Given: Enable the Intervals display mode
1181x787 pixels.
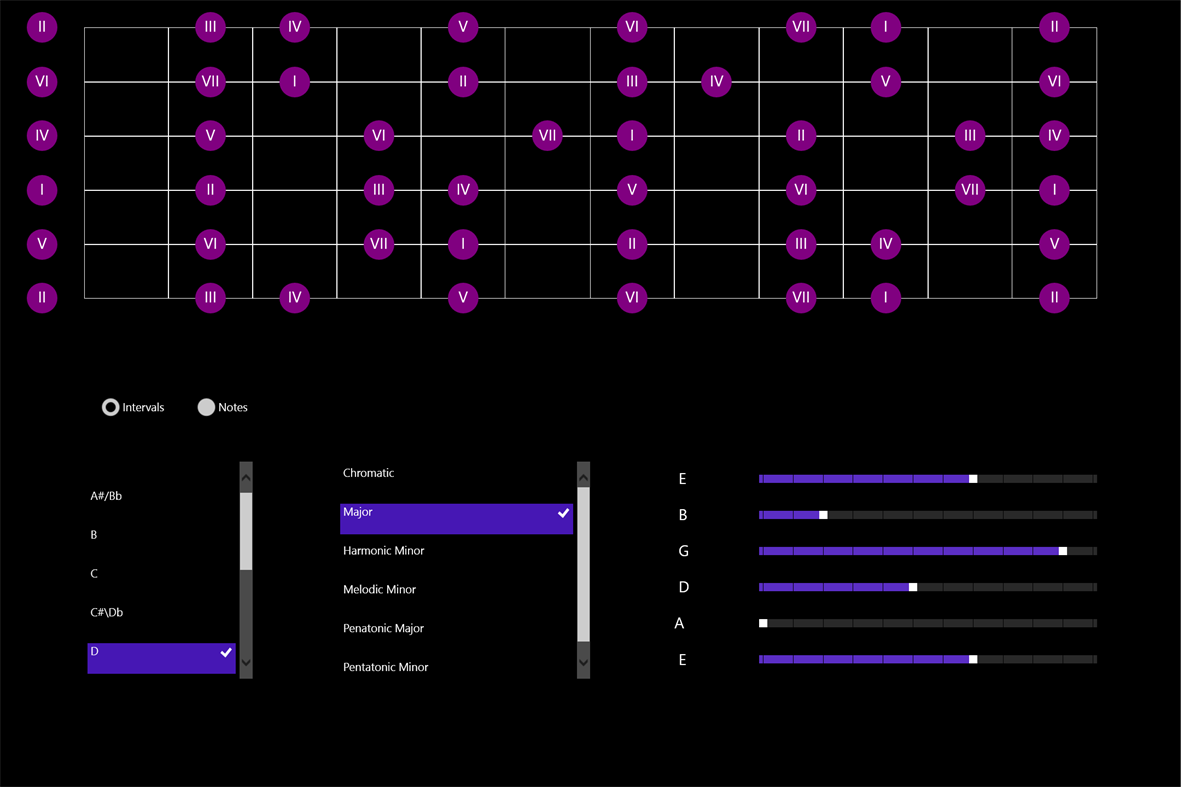Looking at the screenshot, I should [x=110, y=407].
